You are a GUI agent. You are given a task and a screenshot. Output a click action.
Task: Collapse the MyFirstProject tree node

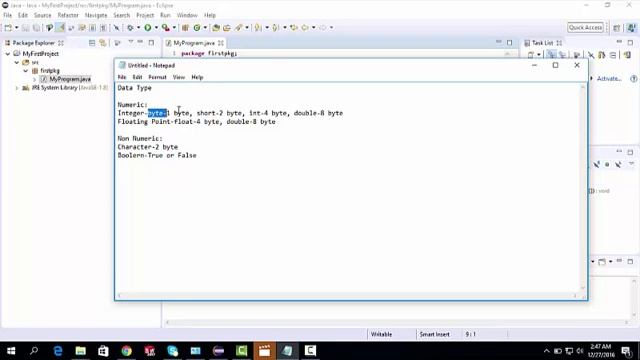coord(8,54)
